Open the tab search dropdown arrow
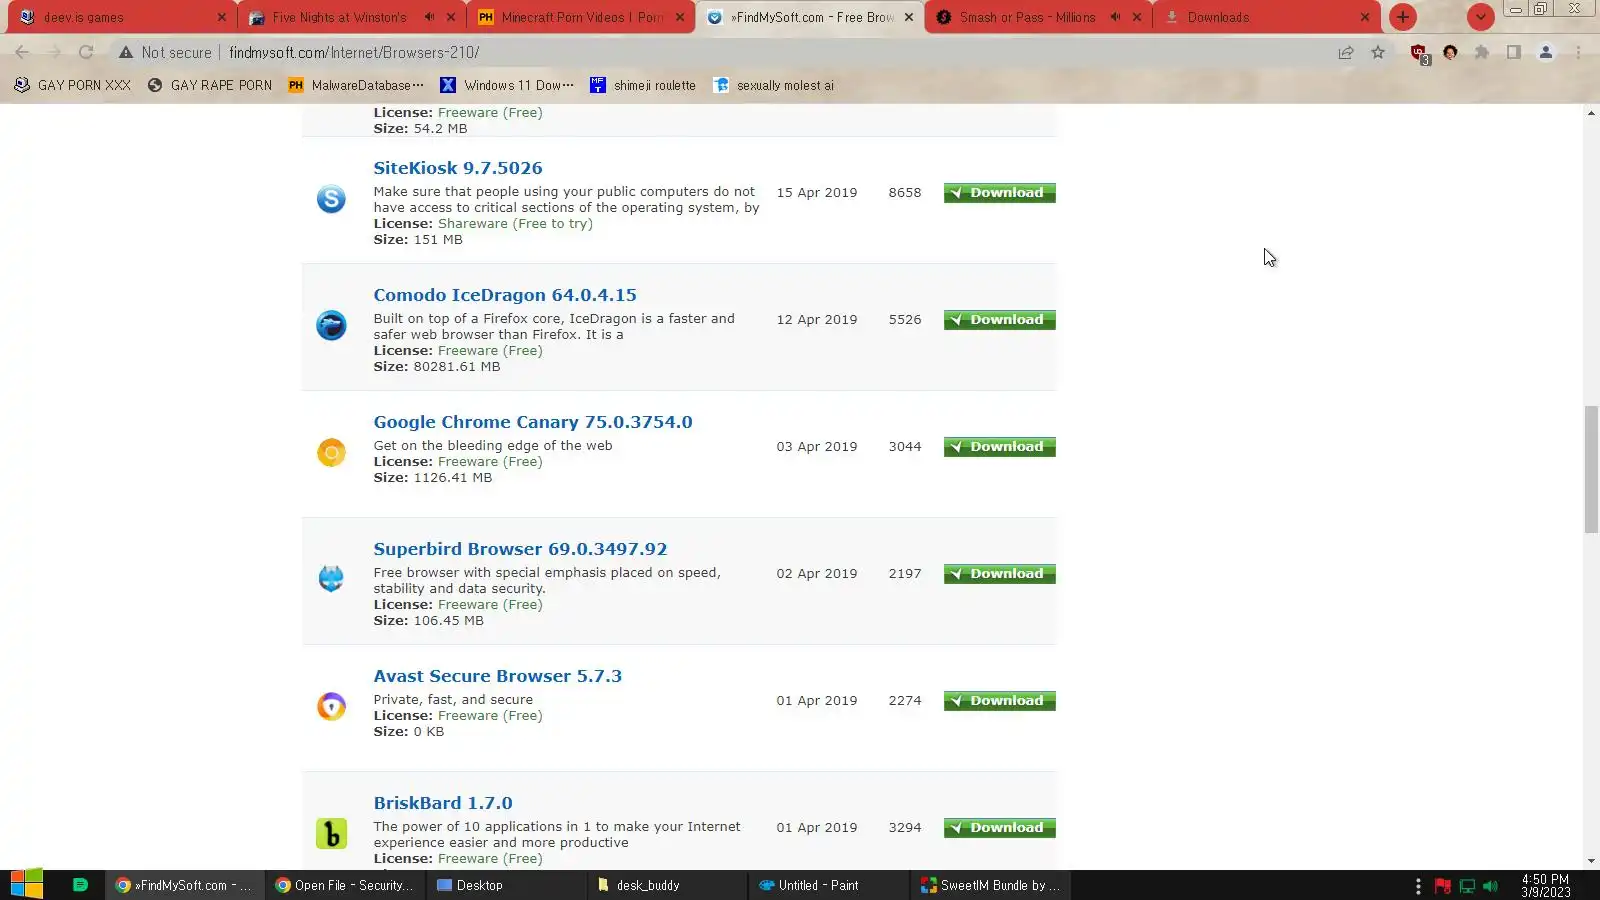Screen dimensions: 1600x900 (x=1481, y=17)
